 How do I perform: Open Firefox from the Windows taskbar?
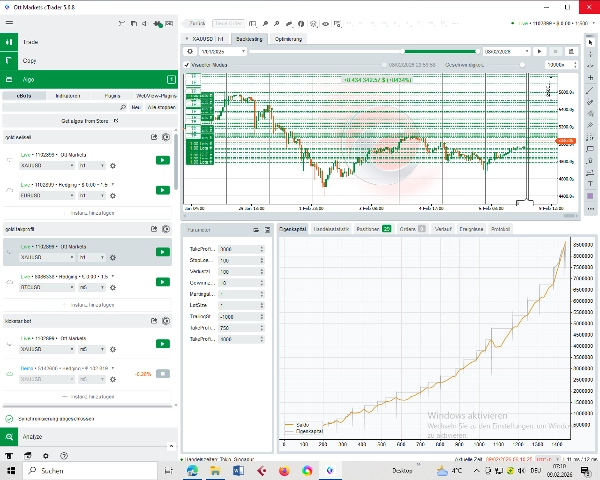[x=284, y=470]
